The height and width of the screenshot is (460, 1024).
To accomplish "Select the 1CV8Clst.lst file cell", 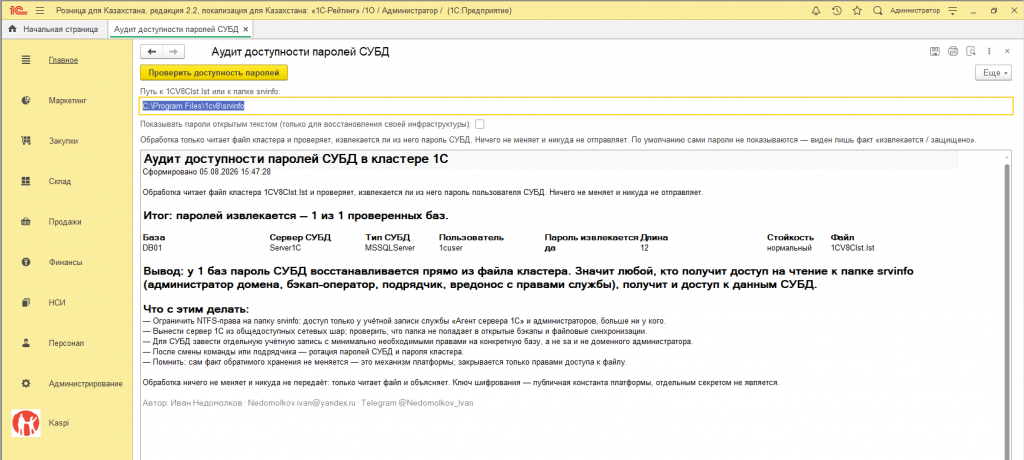I will [x=852, y=248].
